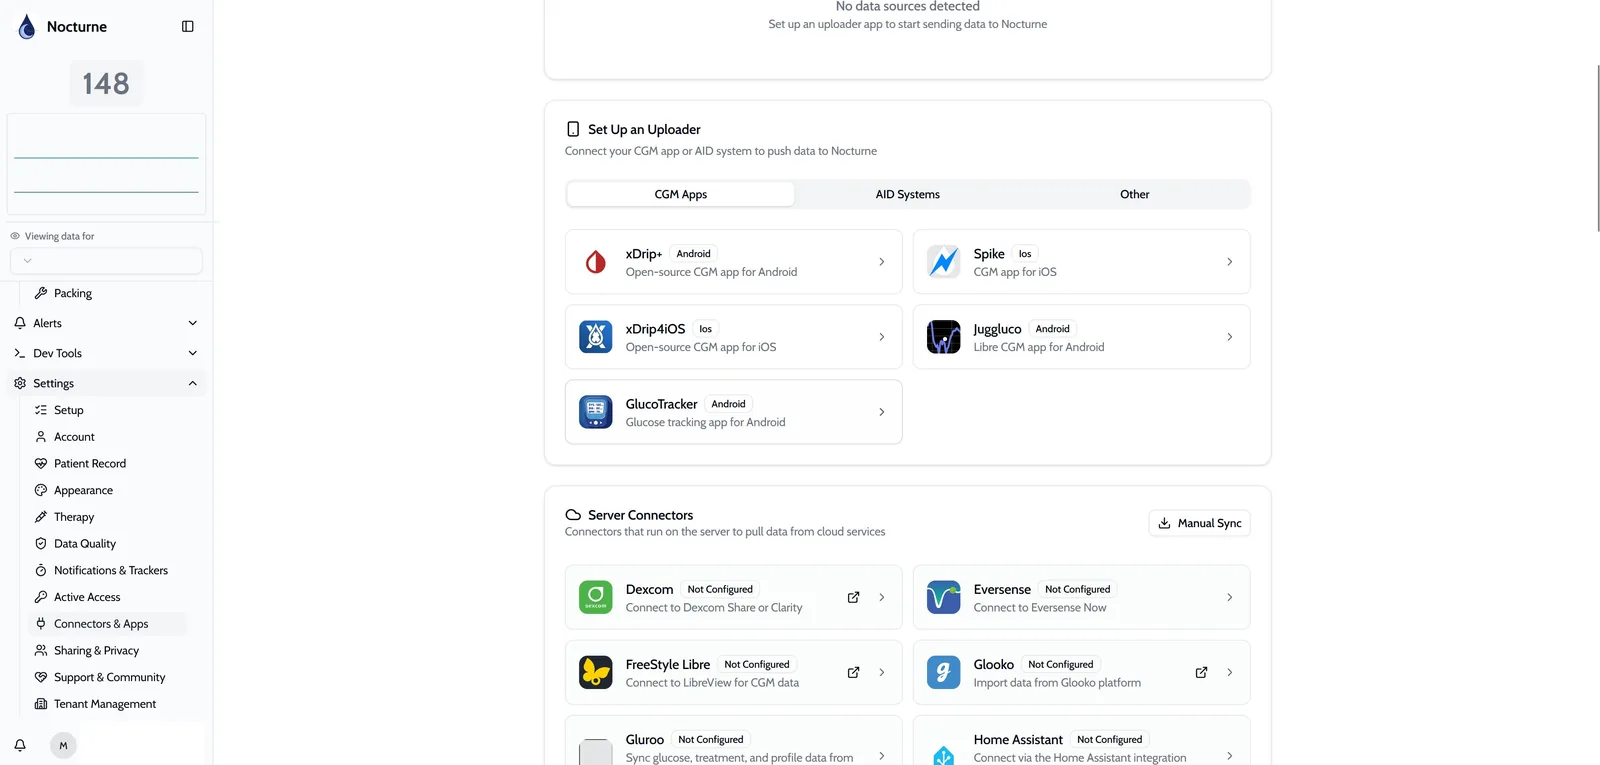
Task: Click the Android badge on xDrip+
Action: pyautogui.click(x=693, y=254)
